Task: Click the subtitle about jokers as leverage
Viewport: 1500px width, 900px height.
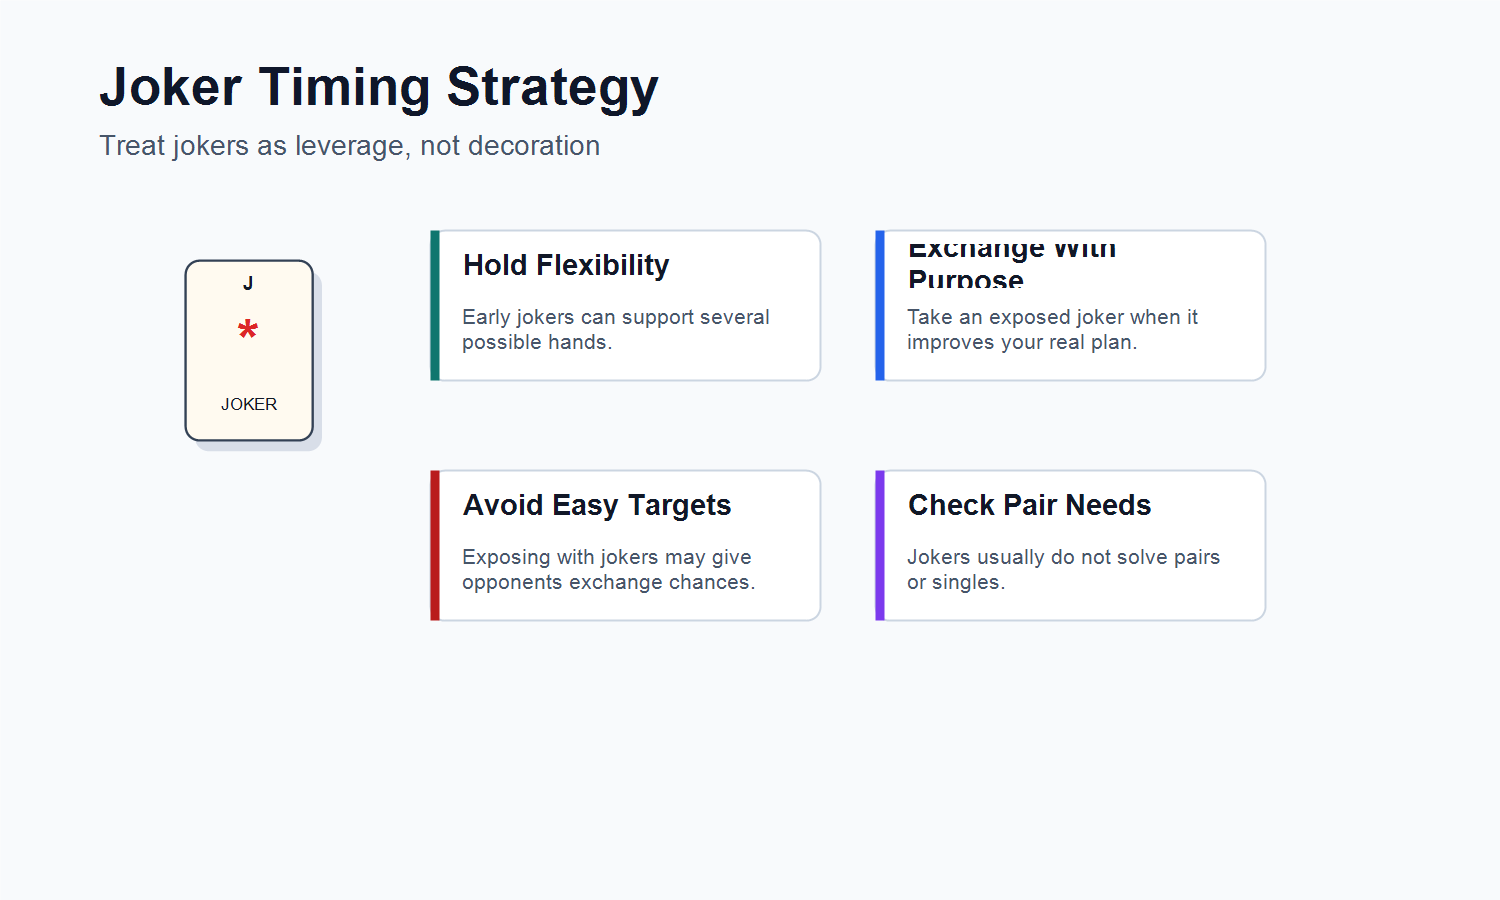Action: pyautogui.click(x=350, y=146)
